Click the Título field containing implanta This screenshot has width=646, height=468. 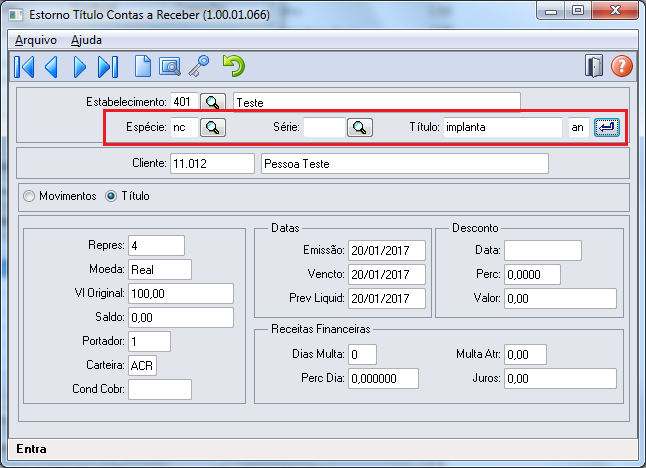[x=503, y=127]
